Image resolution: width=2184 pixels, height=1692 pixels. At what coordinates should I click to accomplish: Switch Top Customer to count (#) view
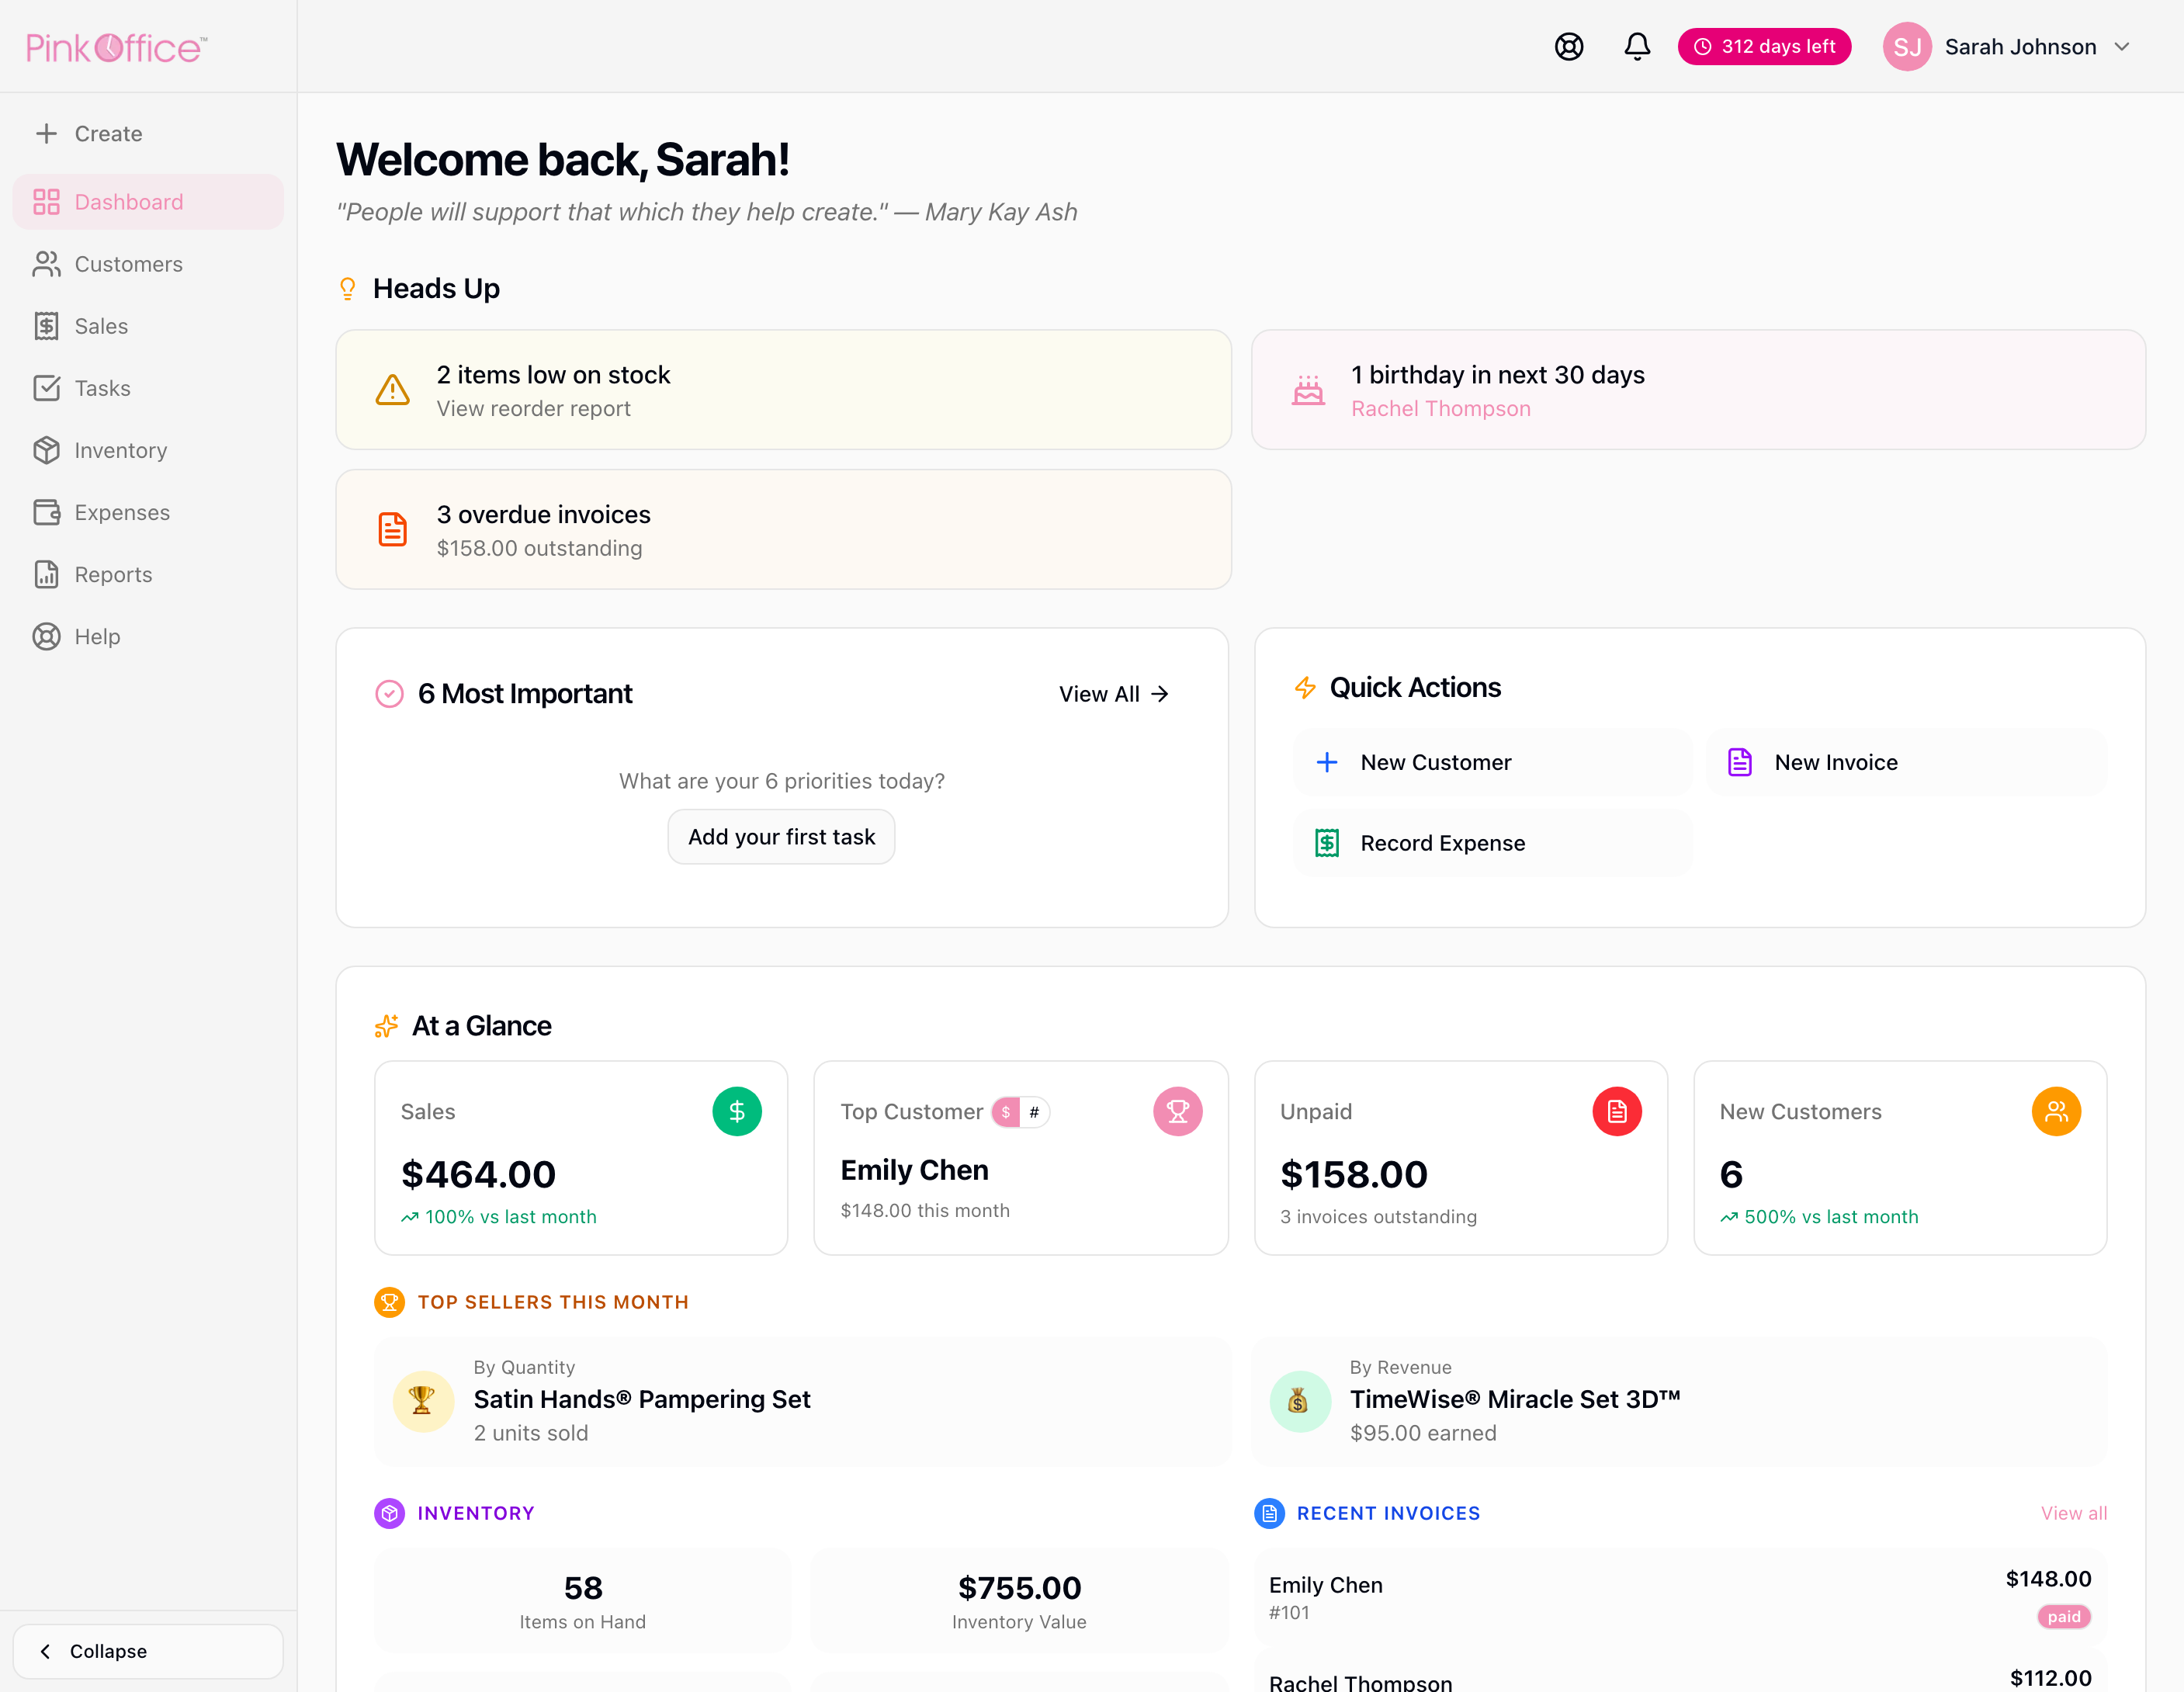tap(1034, 1112)
